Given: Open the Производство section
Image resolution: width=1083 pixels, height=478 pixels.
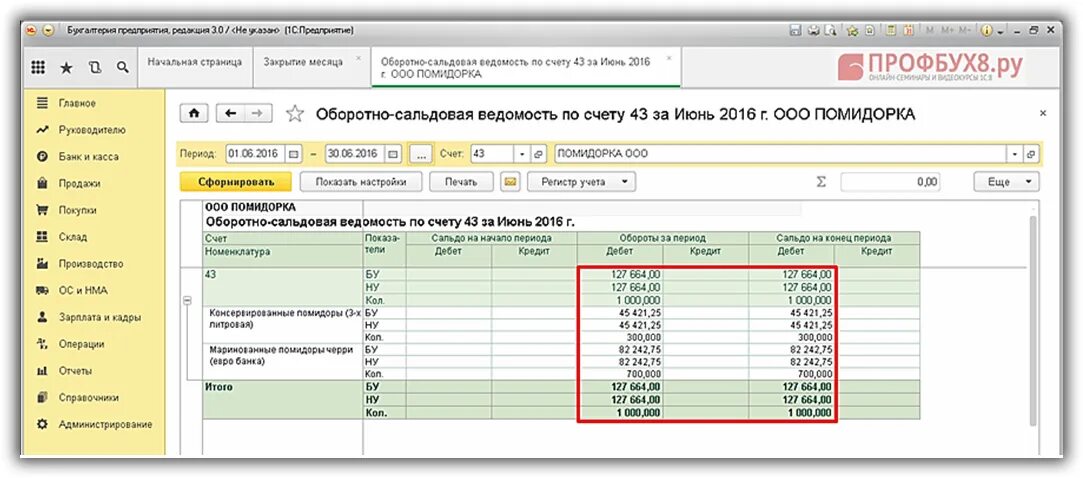Looking at the screenshot, I should coord(93,264).
